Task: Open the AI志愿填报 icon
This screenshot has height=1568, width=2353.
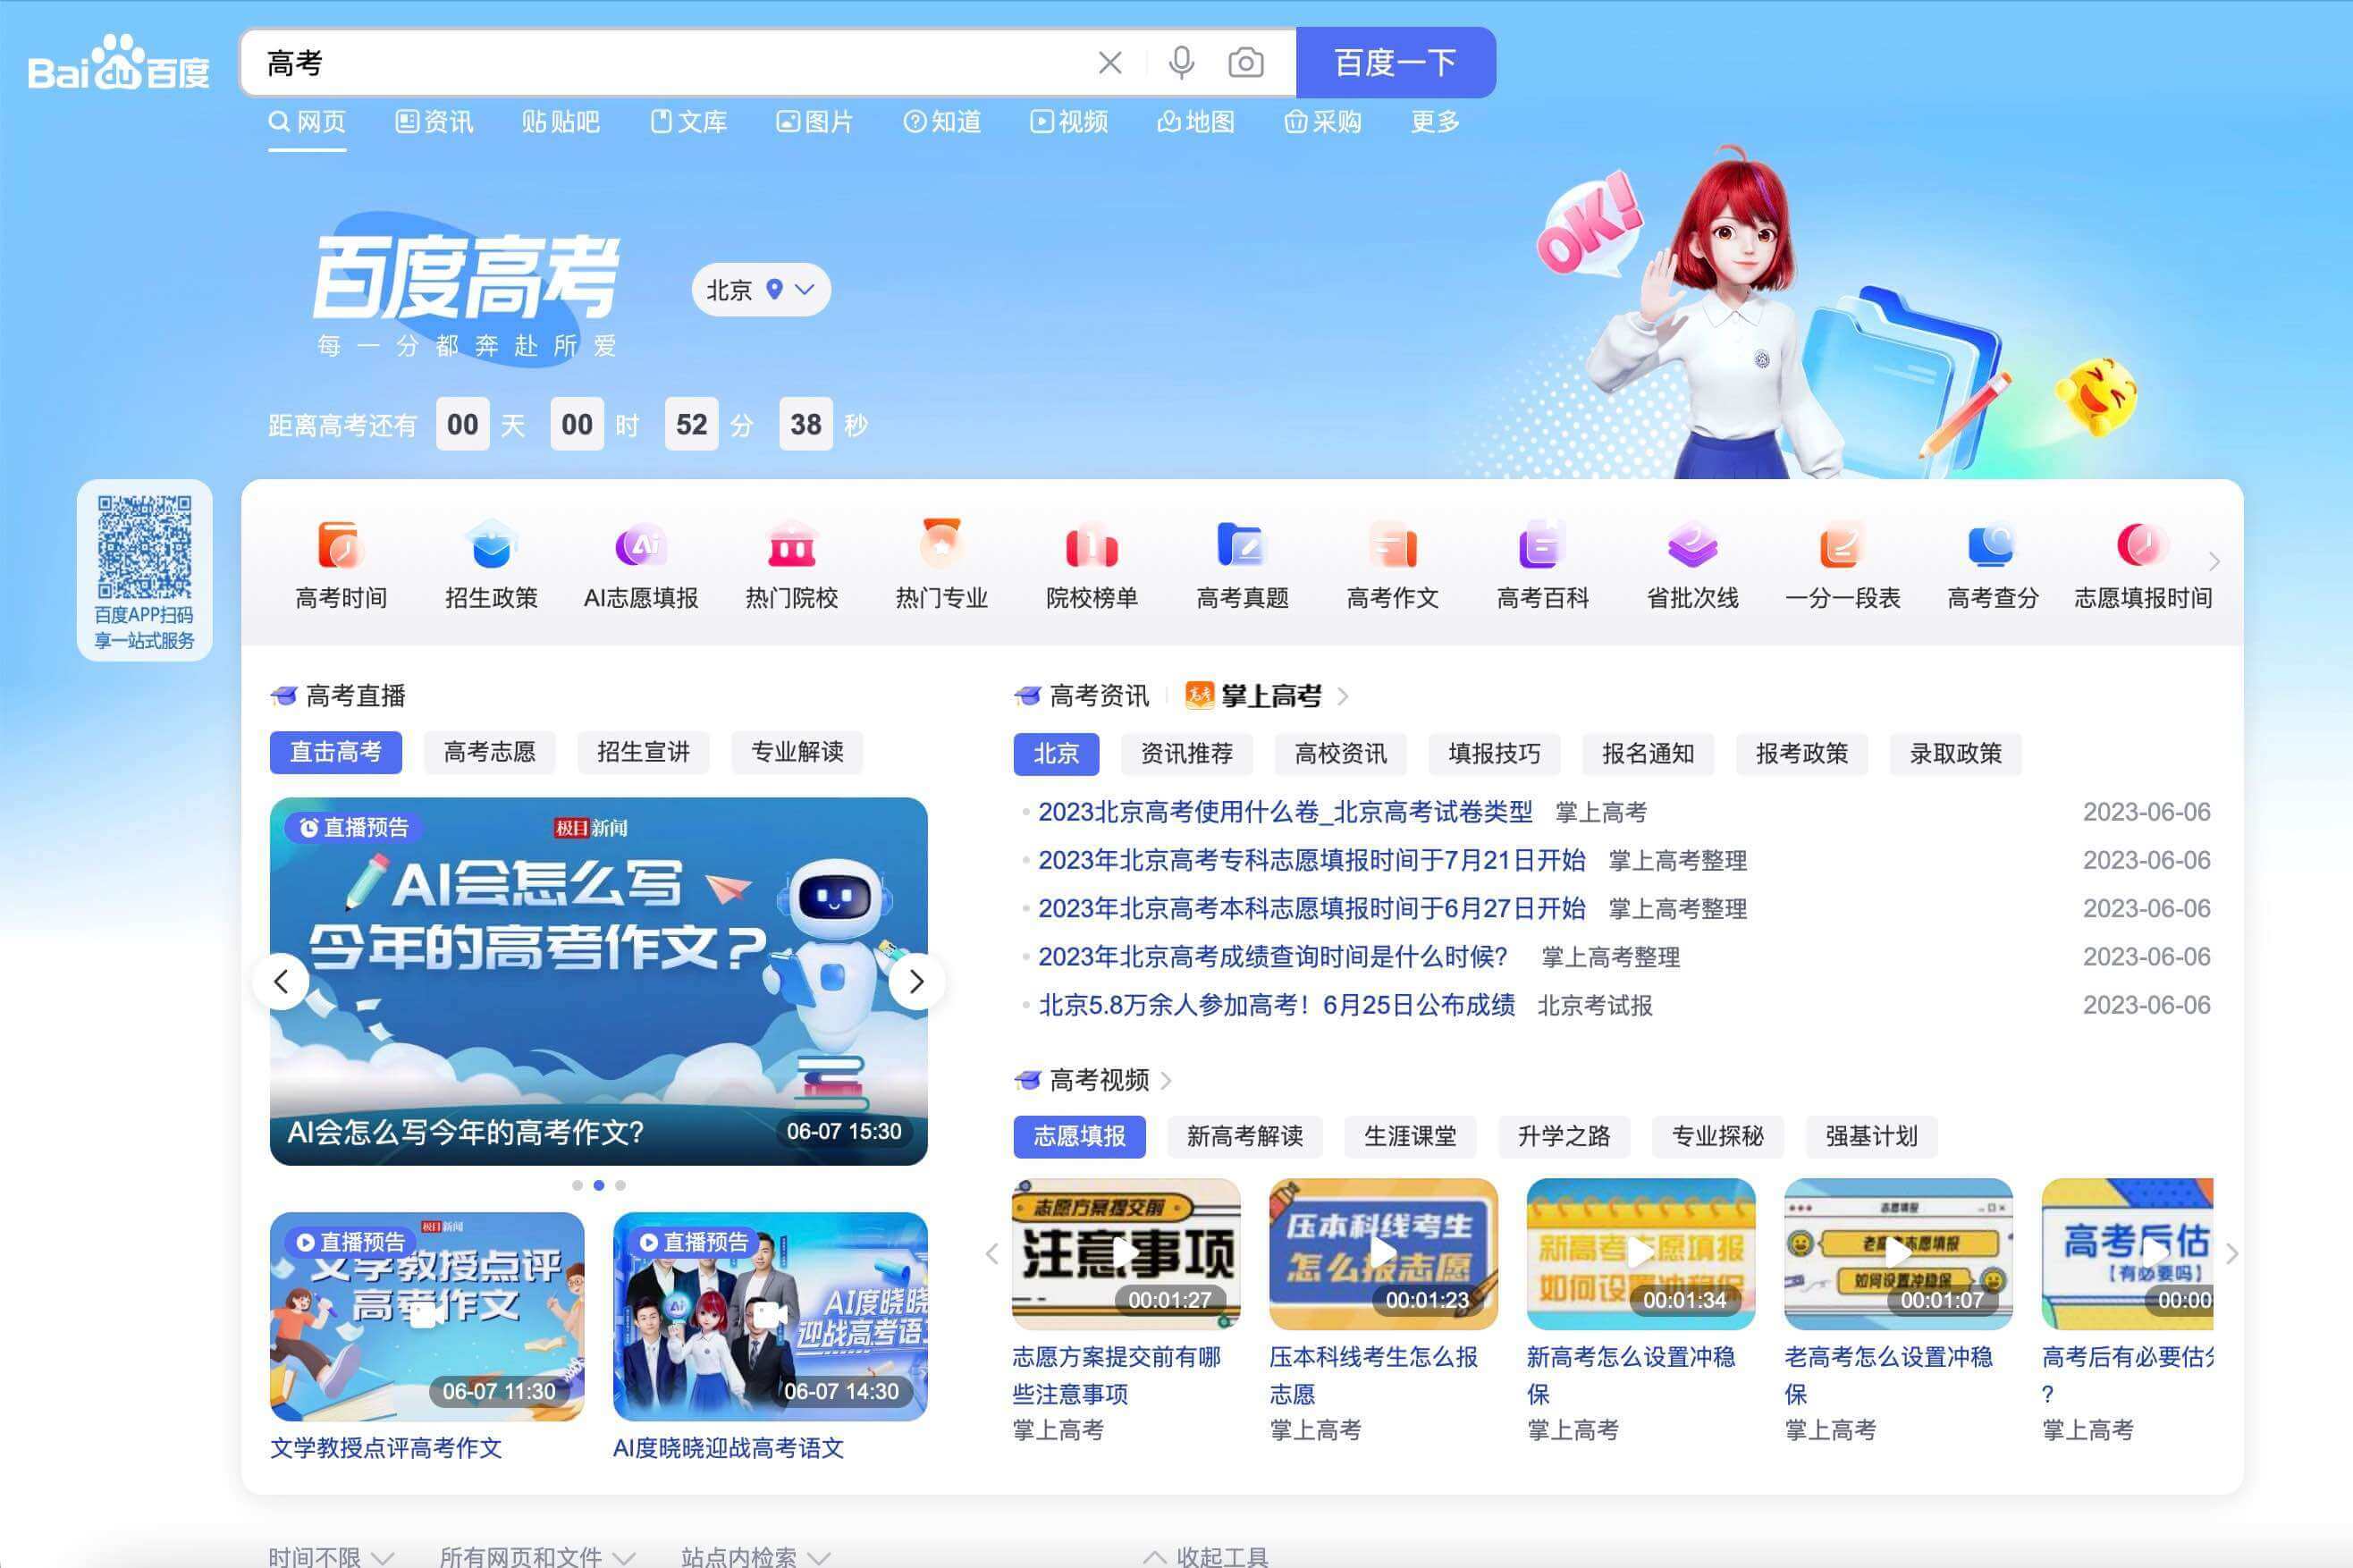Action: click(641, 565)
